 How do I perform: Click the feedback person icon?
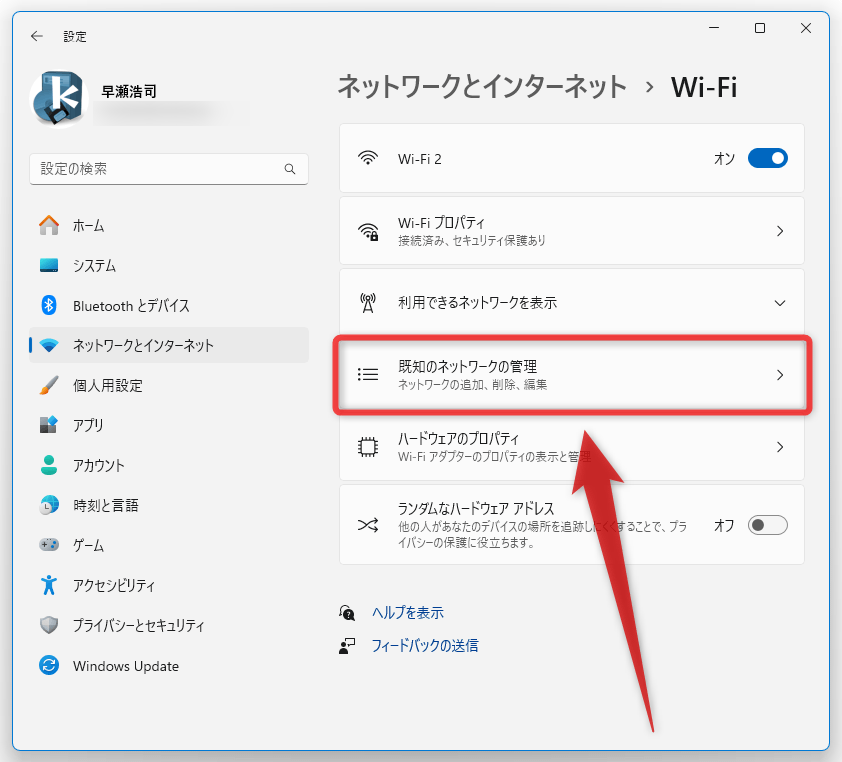(347, 645)
